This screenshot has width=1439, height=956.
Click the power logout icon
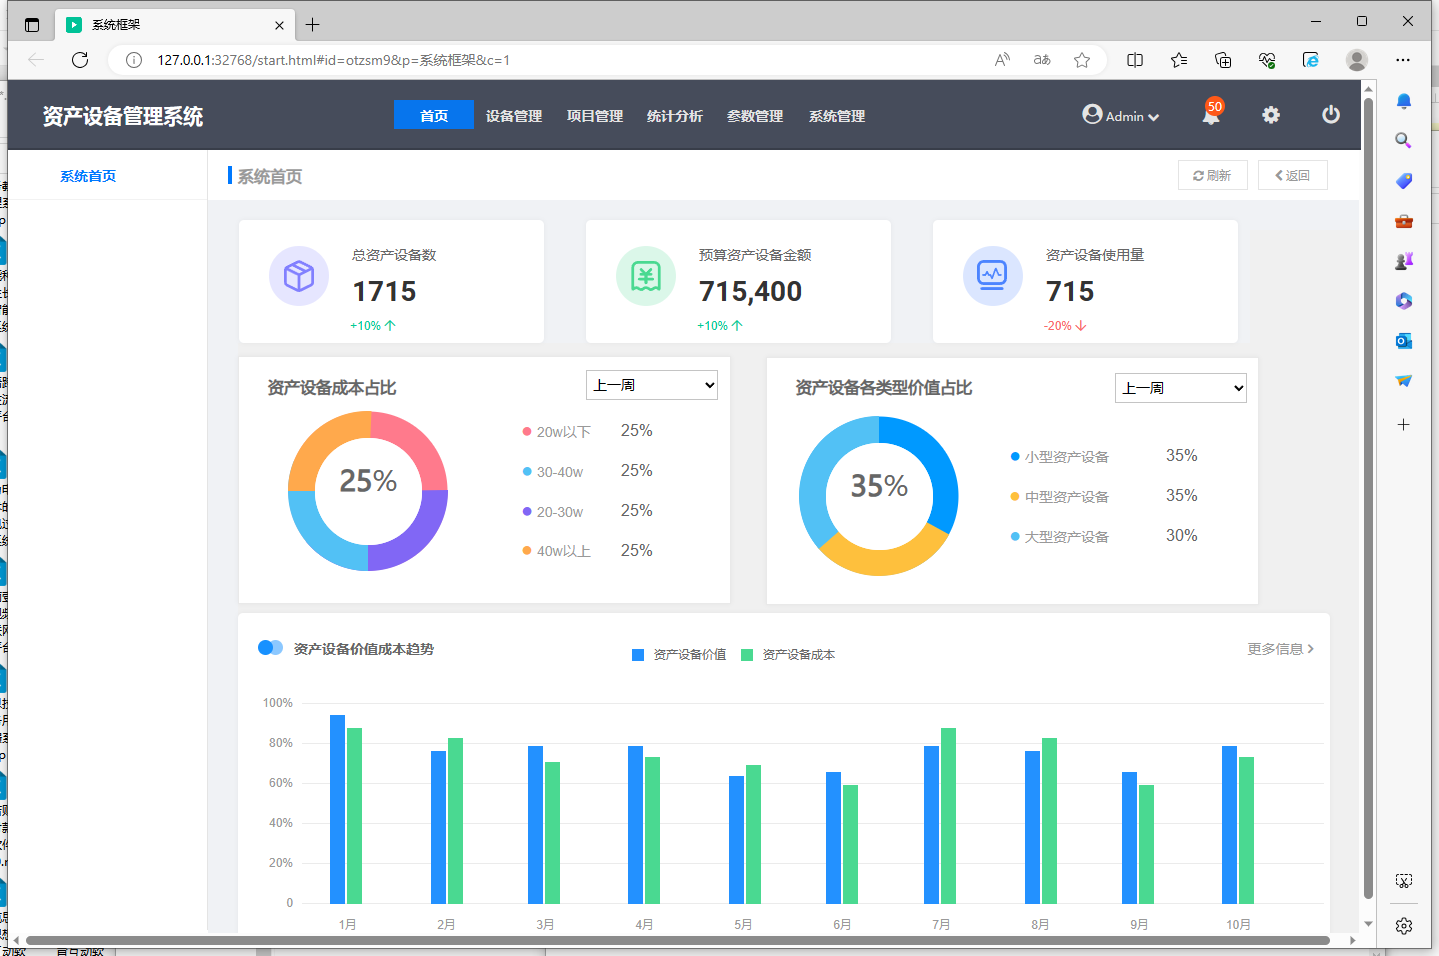click(x=1331, y=115)
